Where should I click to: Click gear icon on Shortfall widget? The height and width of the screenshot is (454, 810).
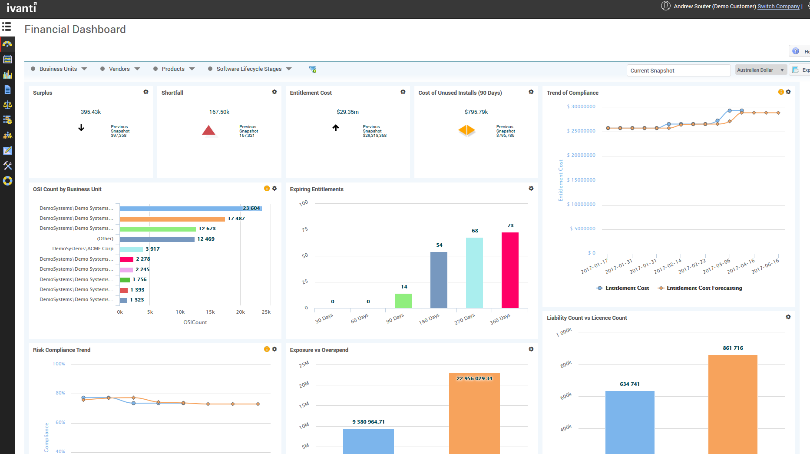(274, 91)
